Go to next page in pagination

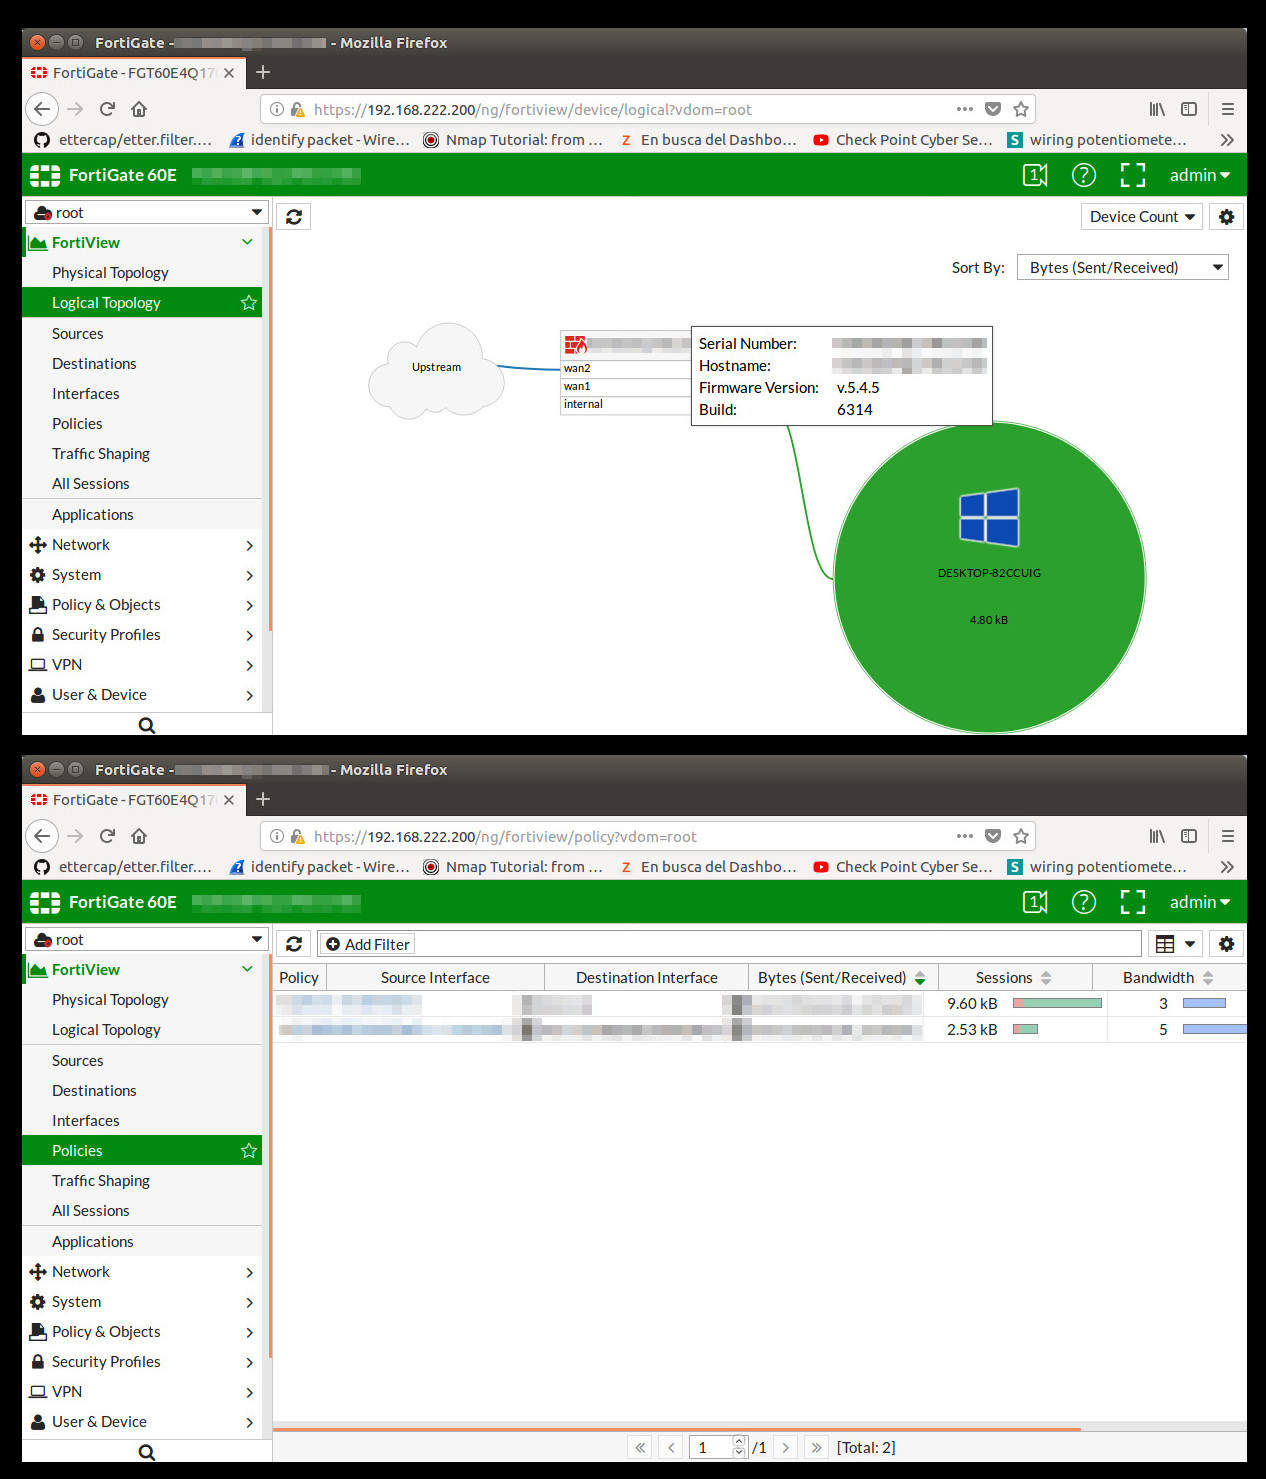point(786,1447)
